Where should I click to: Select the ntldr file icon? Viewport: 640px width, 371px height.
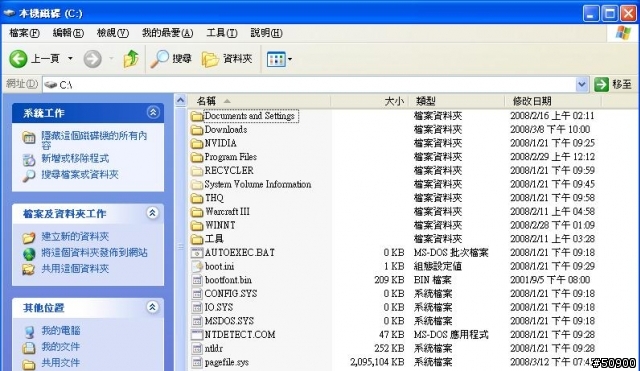coord(197,349)
